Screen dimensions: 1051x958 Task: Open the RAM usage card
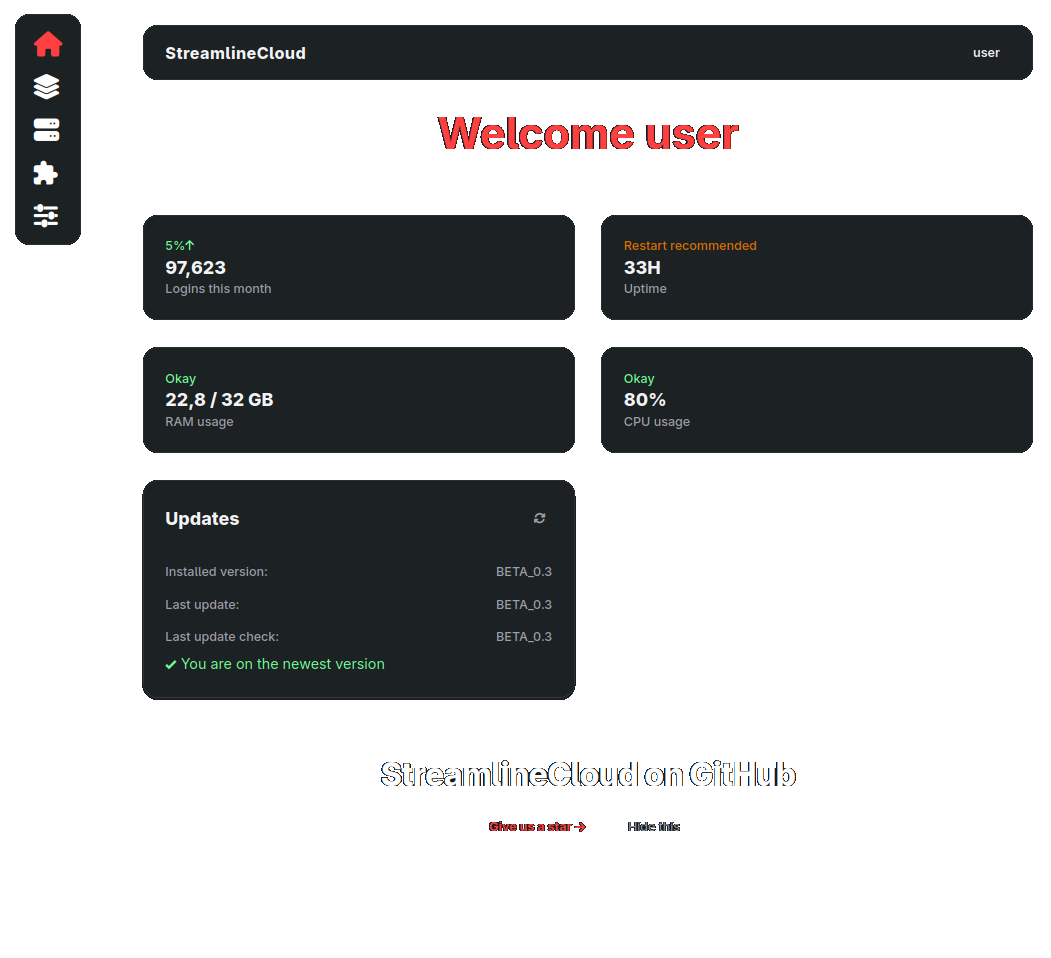[359, 400]
